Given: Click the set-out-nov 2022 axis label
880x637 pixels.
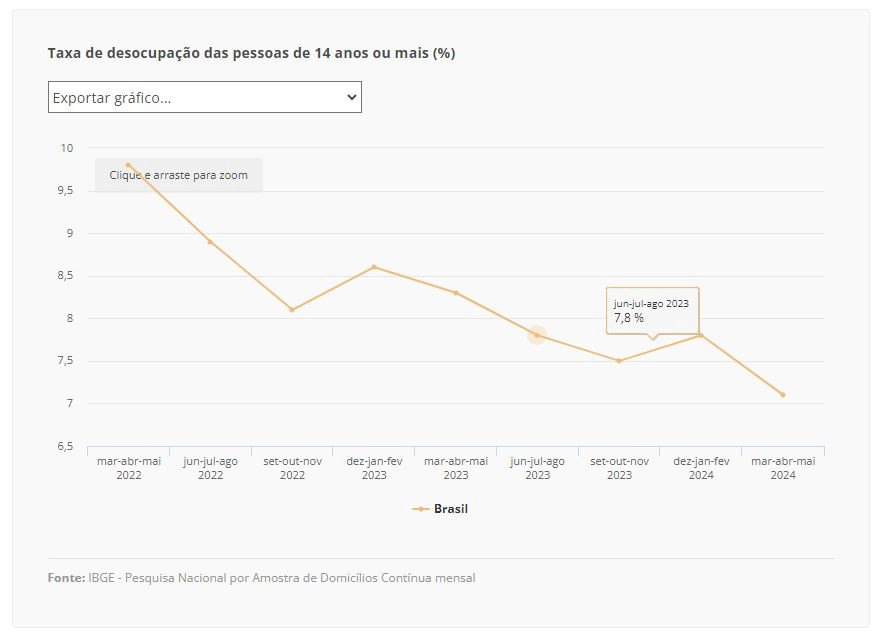Looking at the screenshot, I should [292, 468].
